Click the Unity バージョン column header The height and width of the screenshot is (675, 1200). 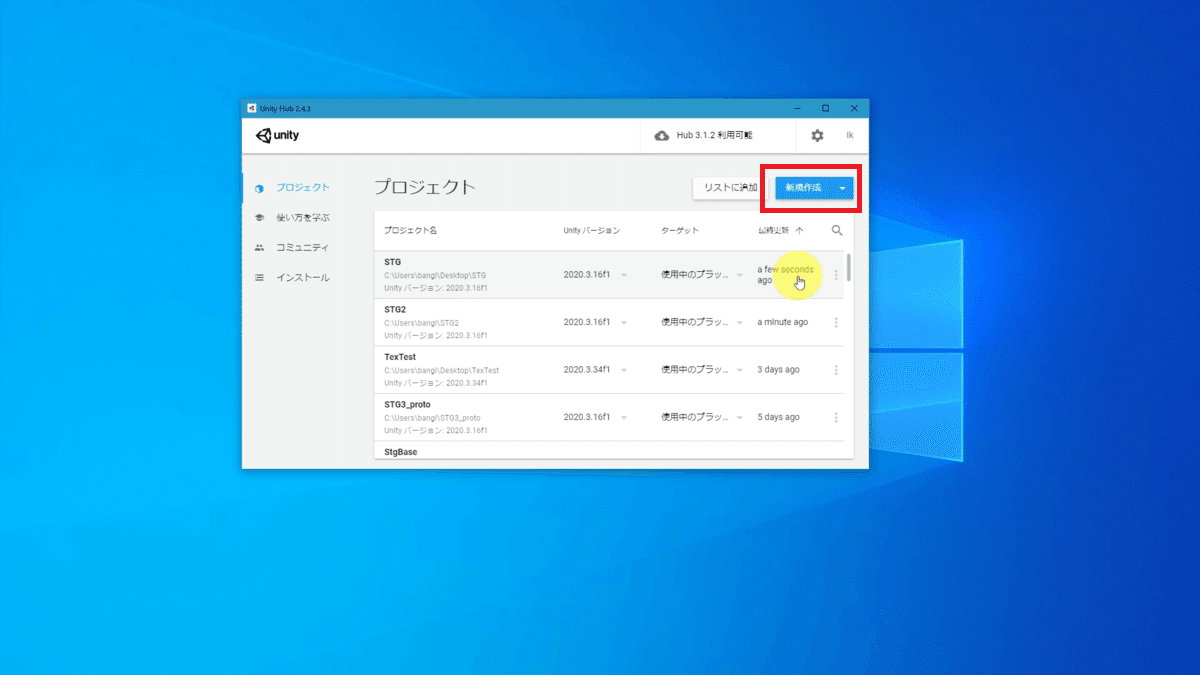click(x=591, y=230)
